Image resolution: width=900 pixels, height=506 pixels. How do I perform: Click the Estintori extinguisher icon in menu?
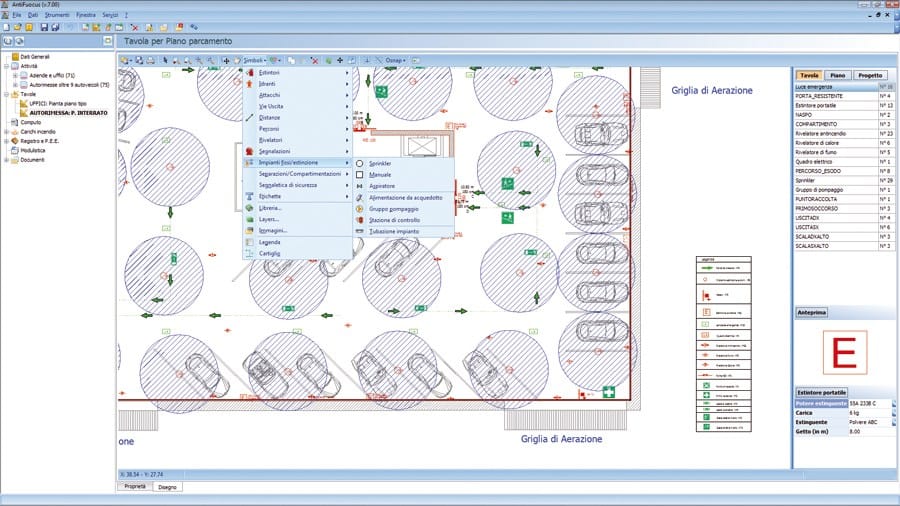coord(250,73)
